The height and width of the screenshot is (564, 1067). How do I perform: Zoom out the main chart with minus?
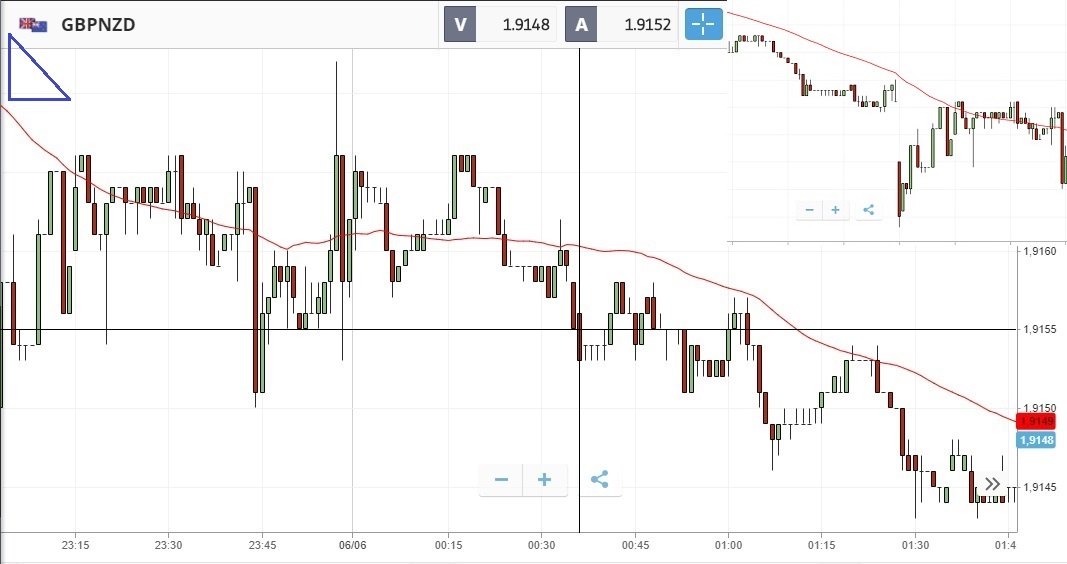[501, 480]
